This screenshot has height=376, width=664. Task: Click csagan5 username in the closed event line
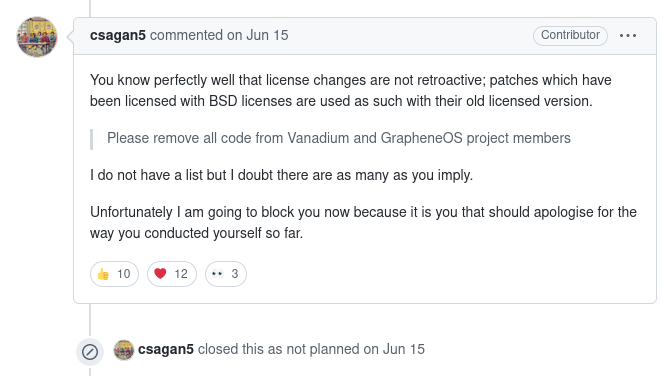coord(166,349)
